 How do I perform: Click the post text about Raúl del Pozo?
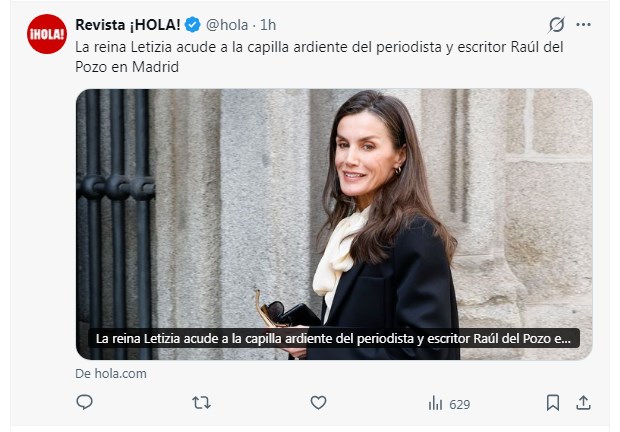point(319,57)
